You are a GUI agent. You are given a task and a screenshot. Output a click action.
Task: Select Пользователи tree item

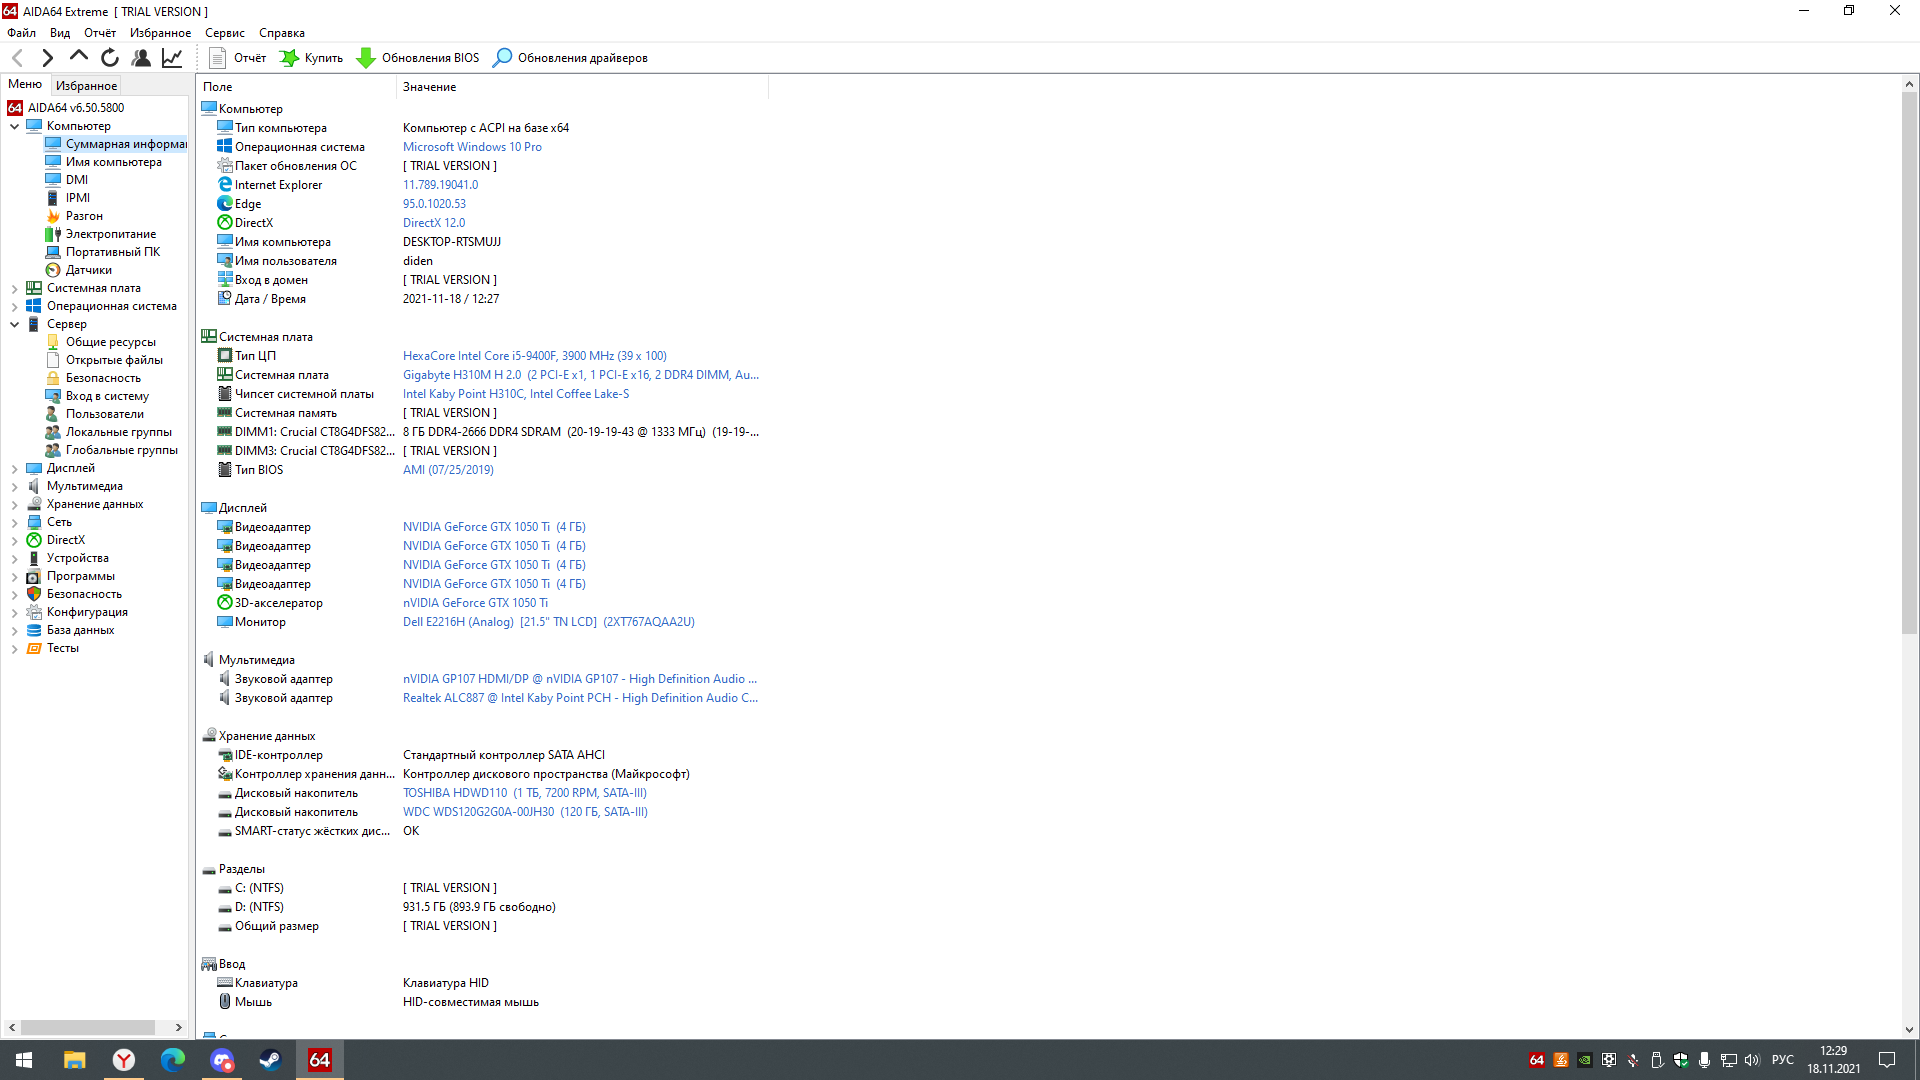pos(95,414)
